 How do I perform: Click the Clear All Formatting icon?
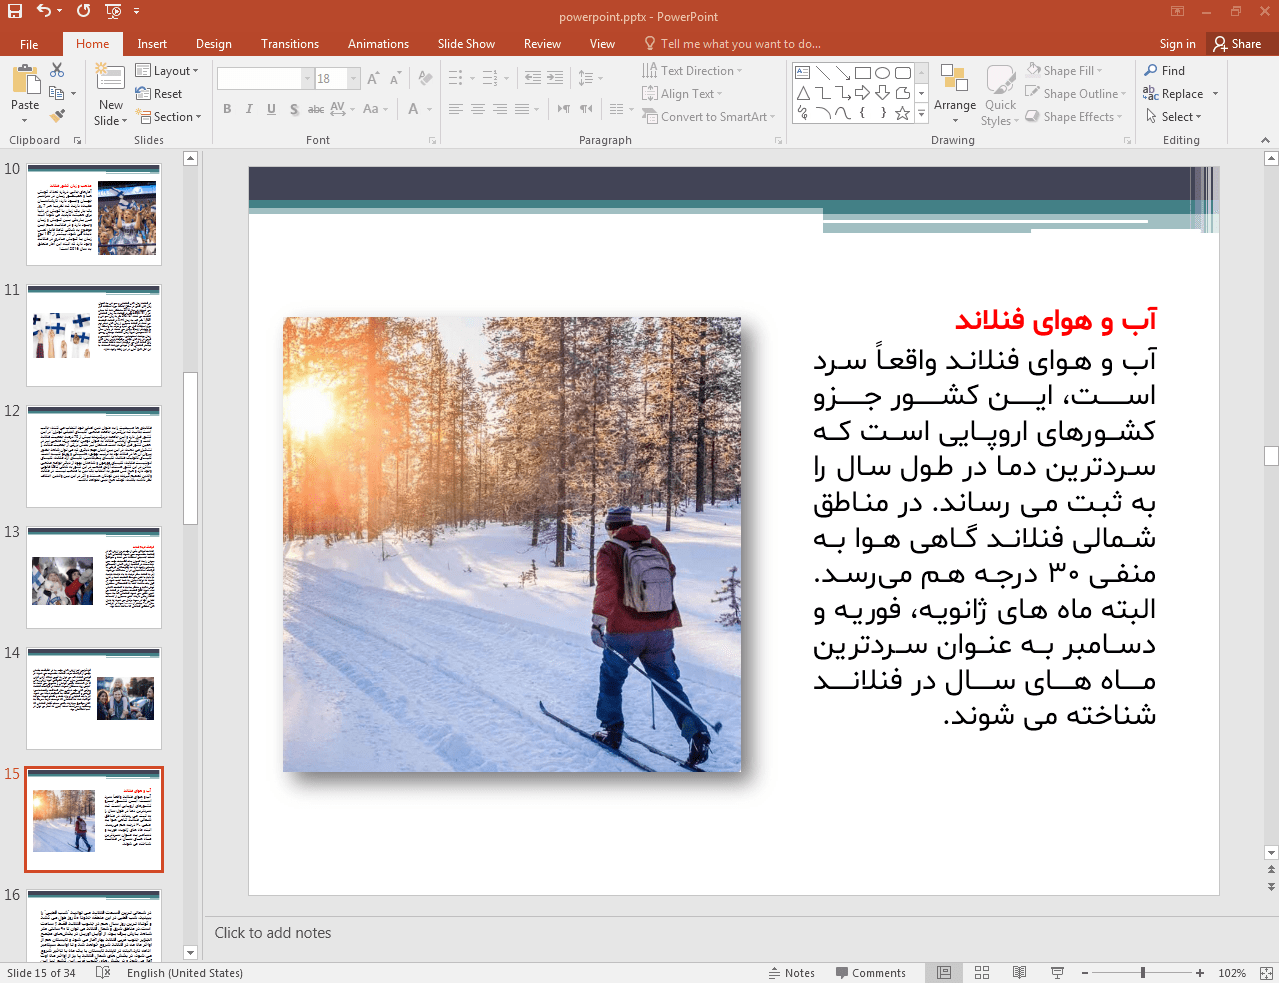(x=425, y=78)
